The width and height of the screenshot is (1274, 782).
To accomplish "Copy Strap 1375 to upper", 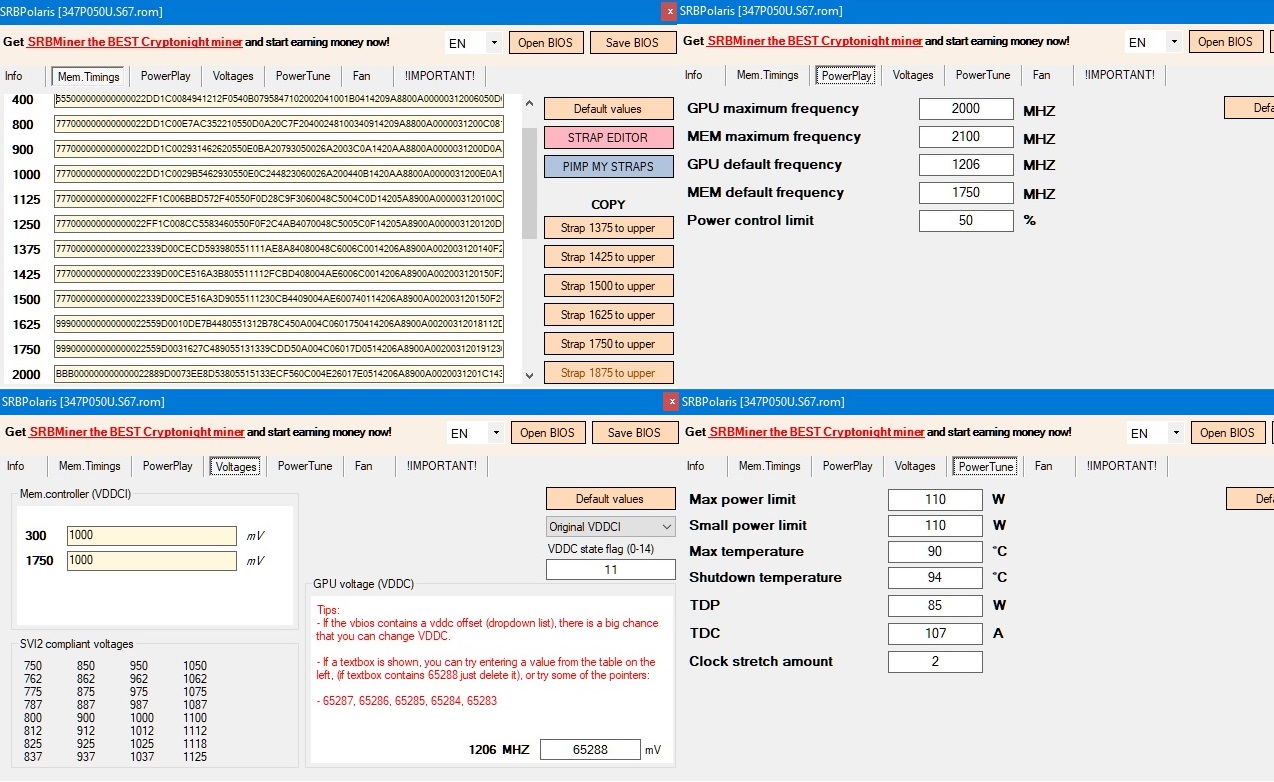I will click(608, 228).
